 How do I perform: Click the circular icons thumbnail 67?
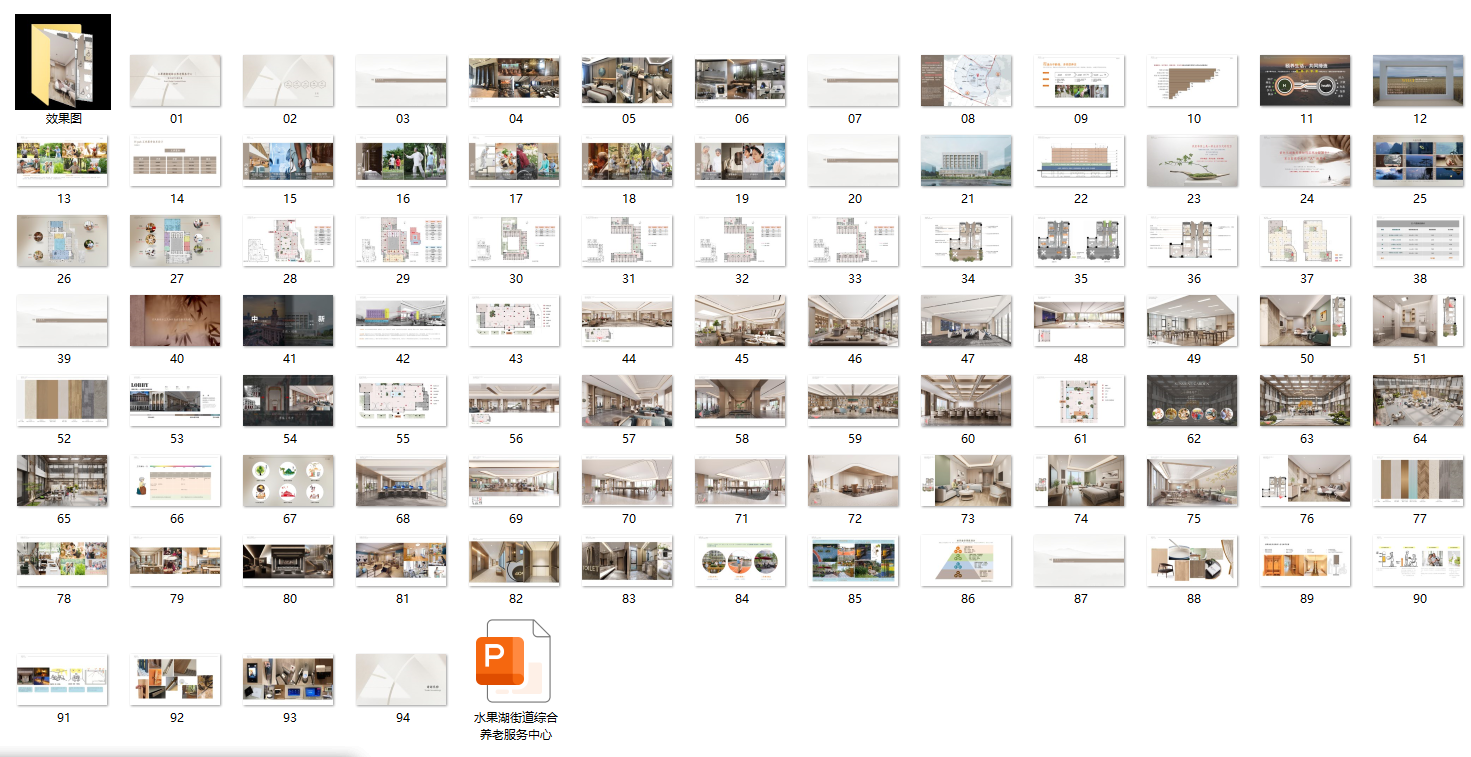pyautogui.click(x=289, y=481)
